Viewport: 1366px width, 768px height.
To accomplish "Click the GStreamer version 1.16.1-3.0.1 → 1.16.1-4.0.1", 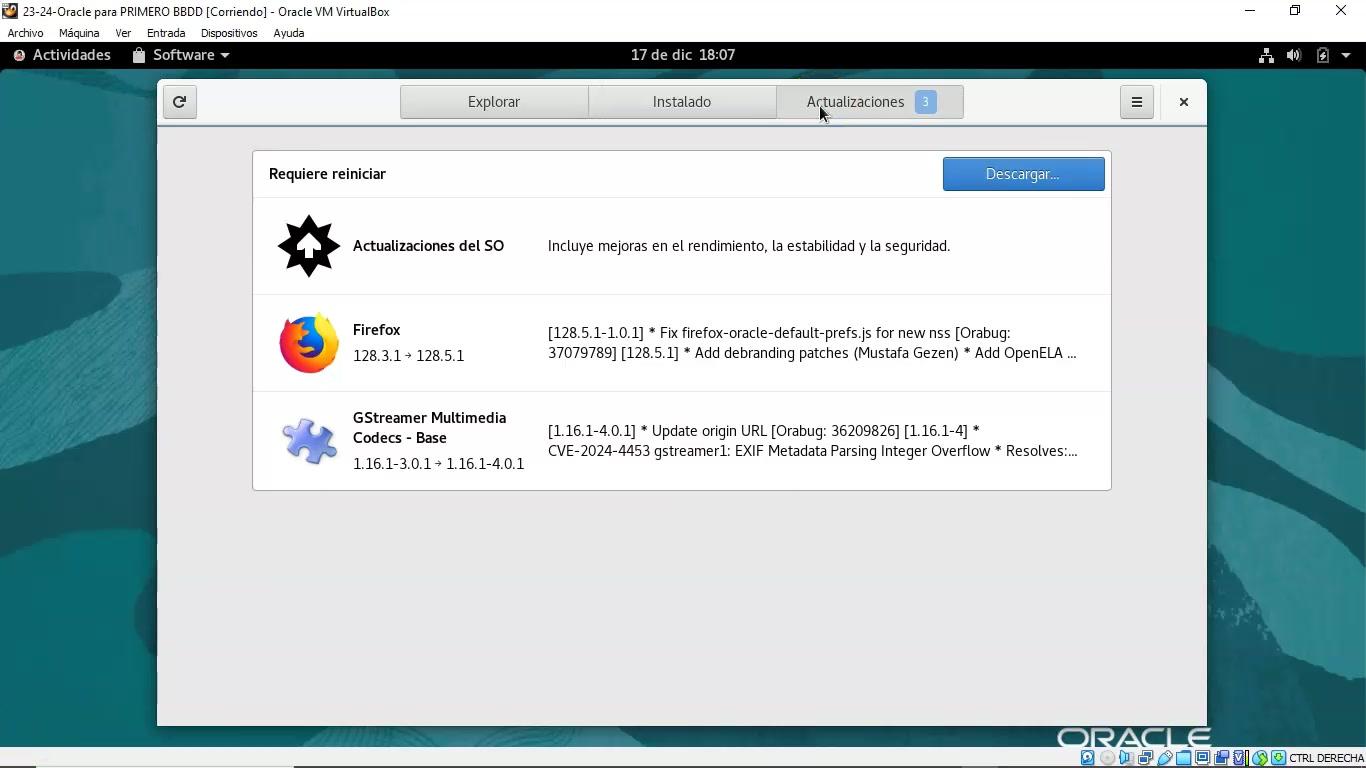I will [x=438, y=464].
